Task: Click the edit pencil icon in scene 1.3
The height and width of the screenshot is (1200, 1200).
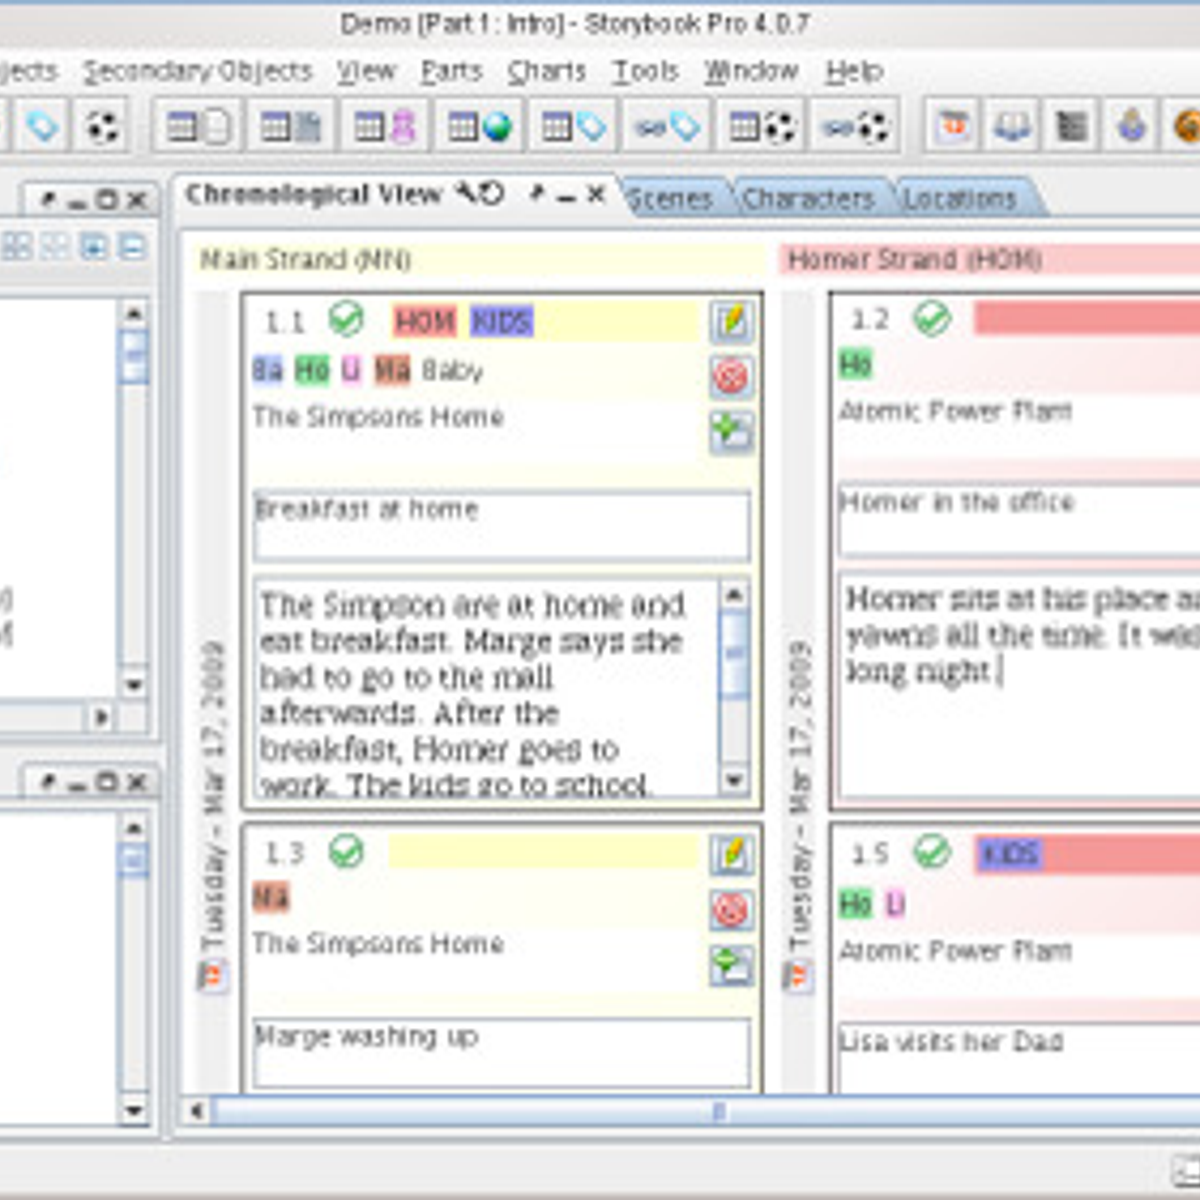Action: (x=731, y=856)
